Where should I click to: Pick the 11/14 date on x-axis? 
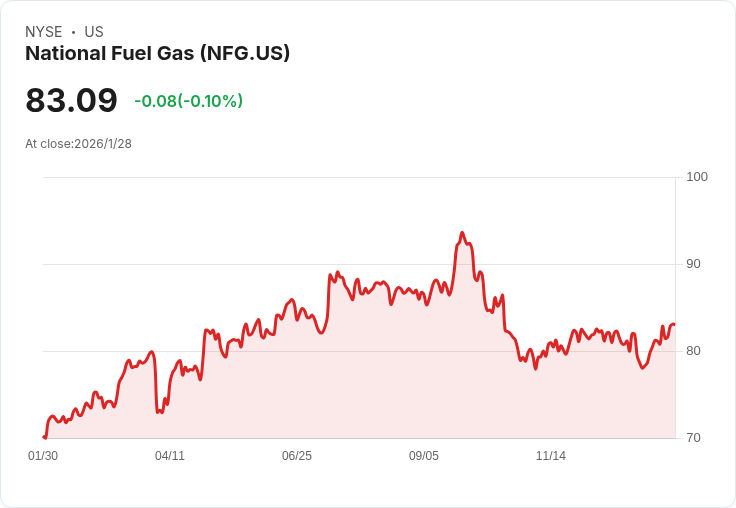click(x=551, y=456)
